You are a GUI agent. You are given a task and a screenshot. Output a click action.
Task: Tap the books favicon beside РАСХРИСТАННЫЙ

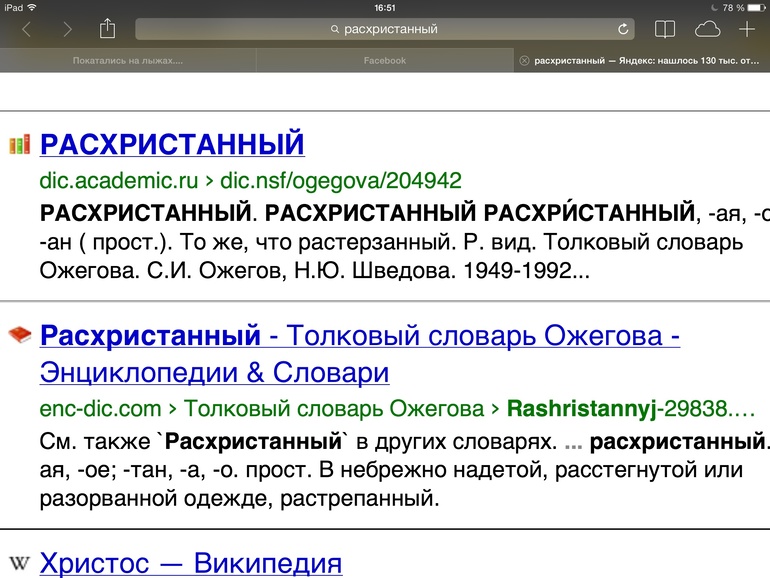tap(20, 144)
